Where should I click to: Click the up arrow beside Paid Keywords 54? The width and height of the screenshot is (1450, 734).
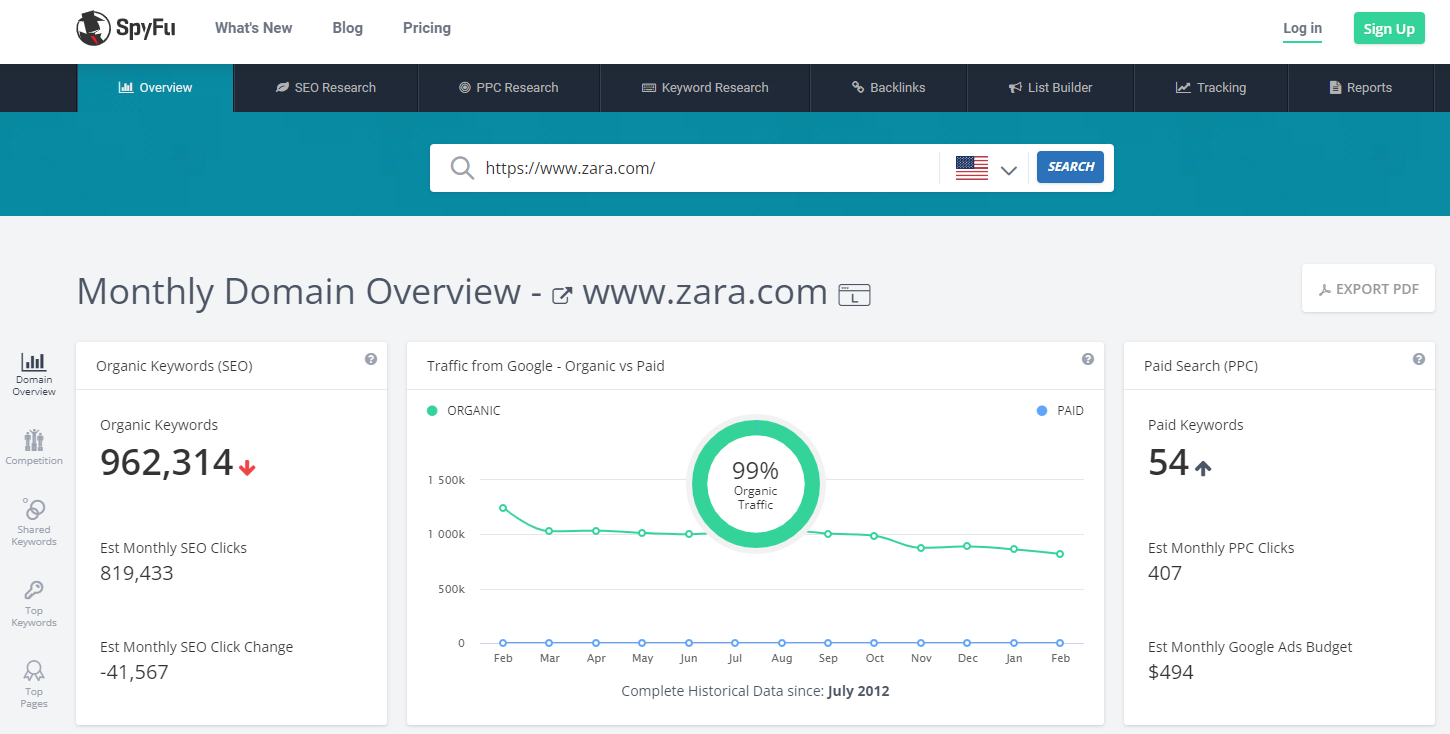click(1203, 467)
